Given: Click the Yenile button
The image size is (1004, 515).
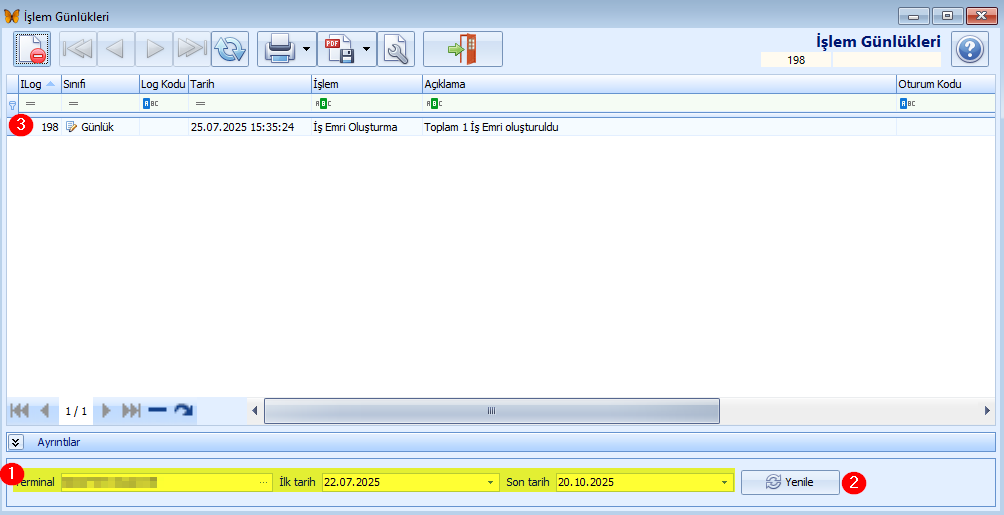Looking at the screenshot, I should [790, 482].
